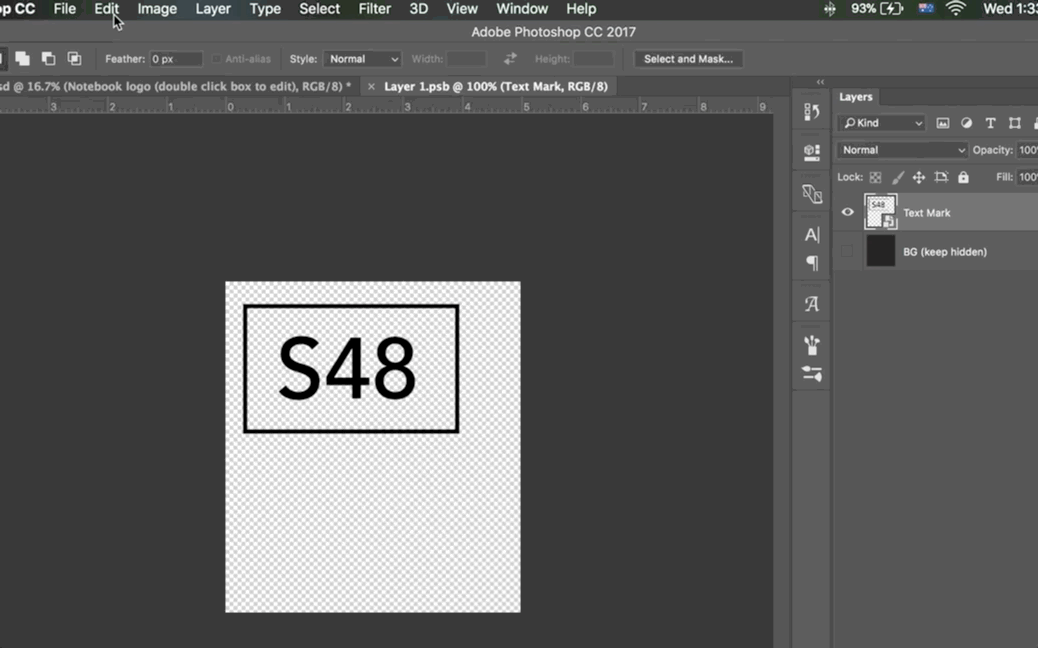The height and width of the screenshot is (648, 1038).
Task: Select the Text Mark layer name
Action: [x=926, y=213]
